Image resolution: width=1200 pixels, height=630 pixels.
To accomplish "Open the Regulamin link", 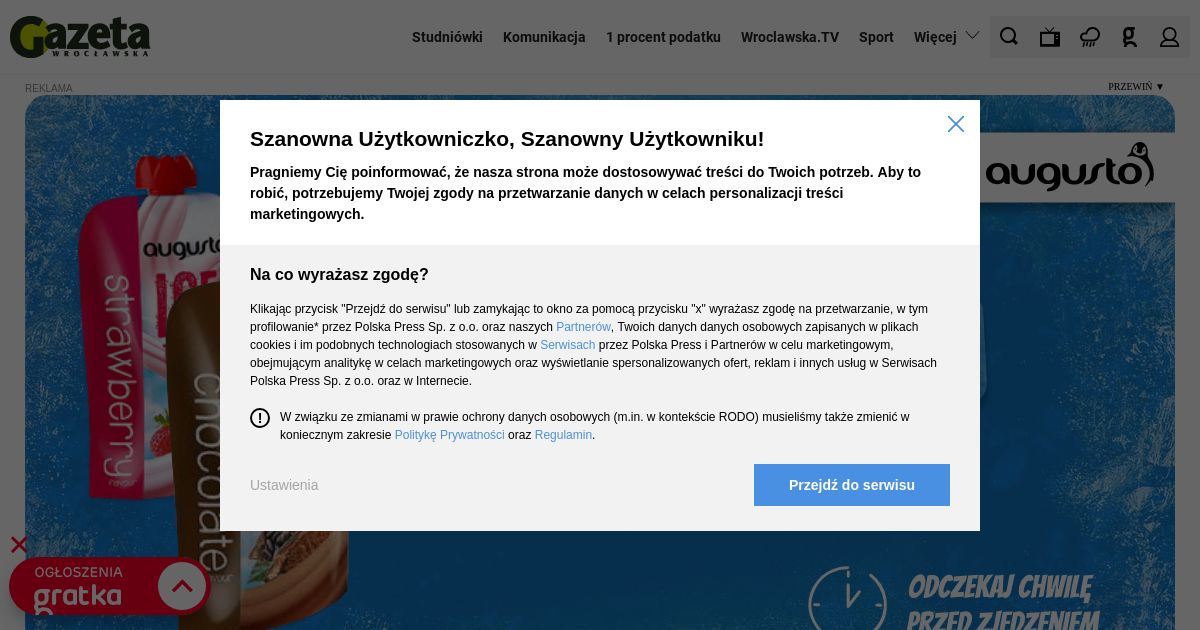I will point(563,435).
